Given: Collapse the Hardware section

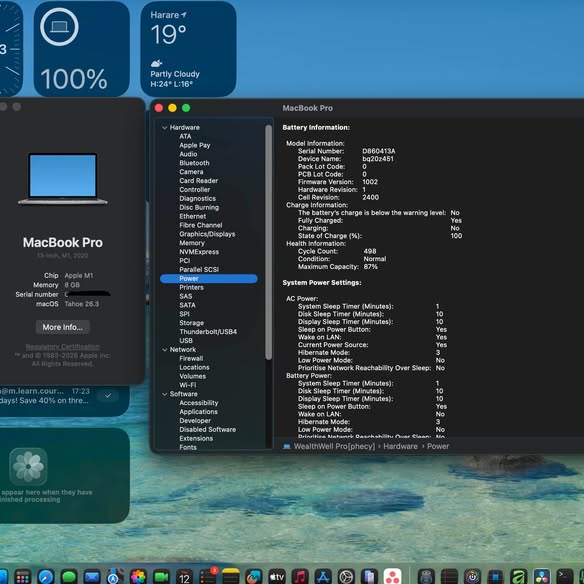Looking at the screenshot, I should [165, 127].
